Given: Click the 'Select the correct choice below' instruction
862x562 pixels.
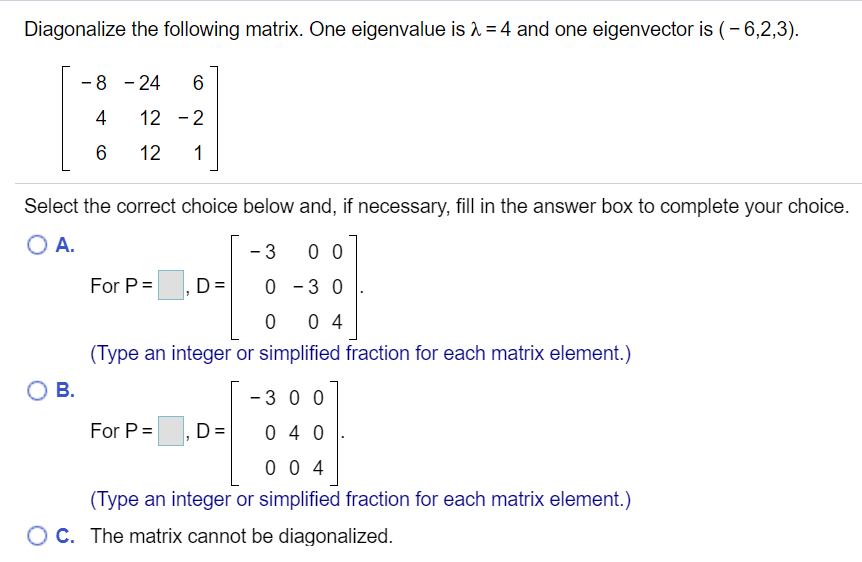Looking at the screenshot, I should (436, 206).
